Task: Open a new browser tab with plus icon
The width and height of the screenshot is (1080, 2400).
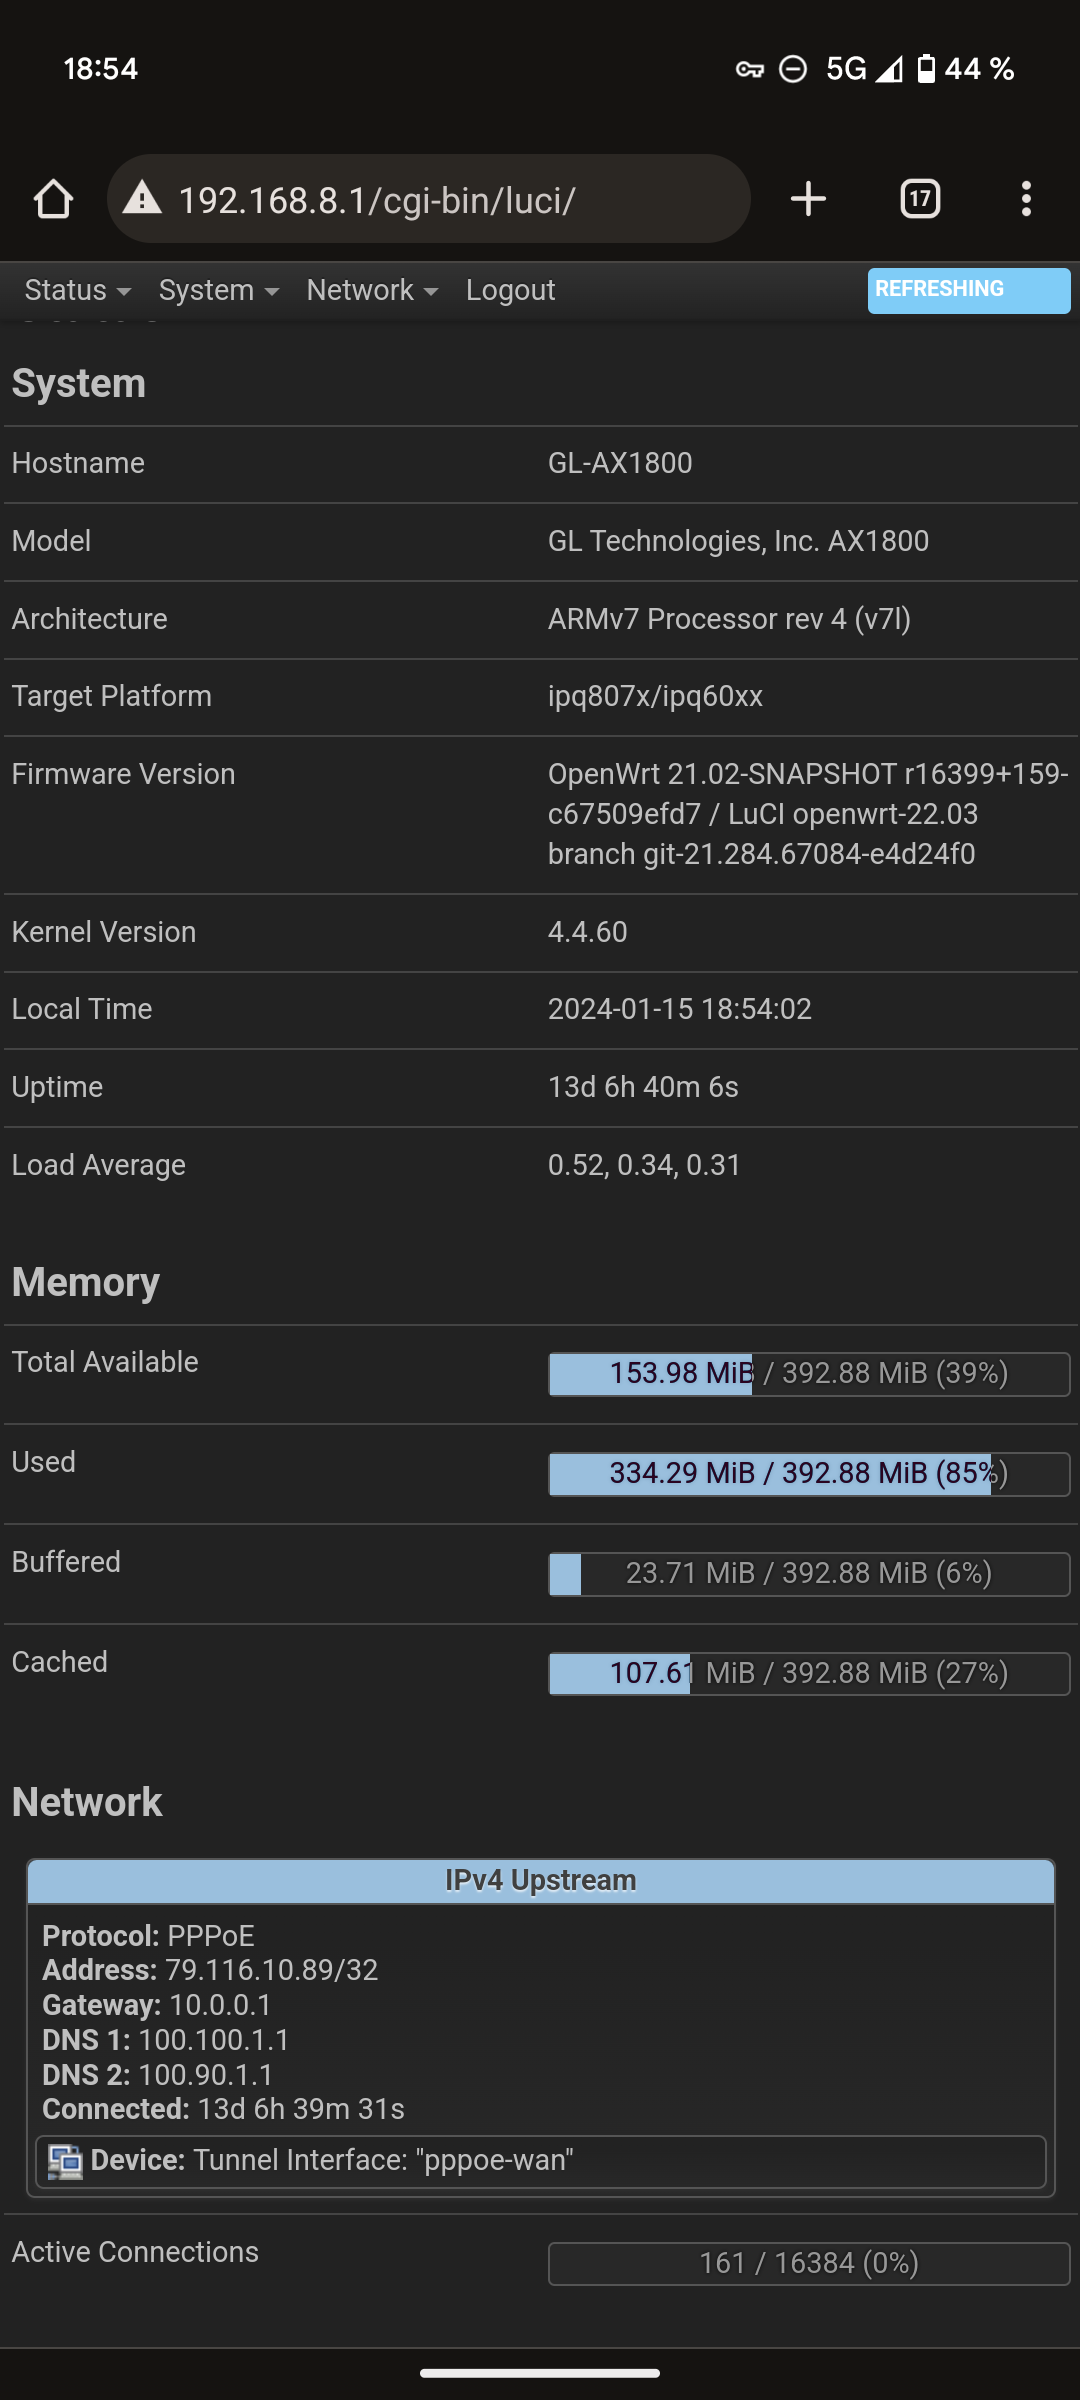Action: (808, 199)
